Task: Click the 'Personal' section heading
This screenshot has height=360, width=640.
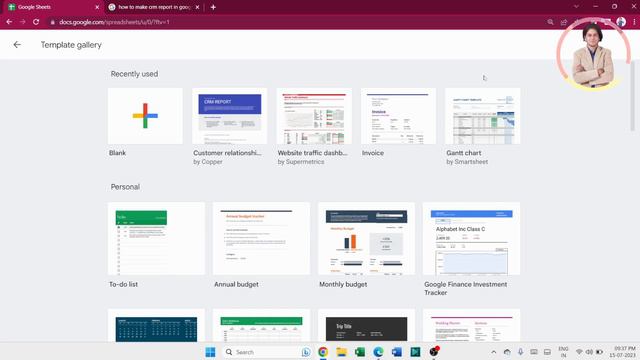Action: coord(125,187)
